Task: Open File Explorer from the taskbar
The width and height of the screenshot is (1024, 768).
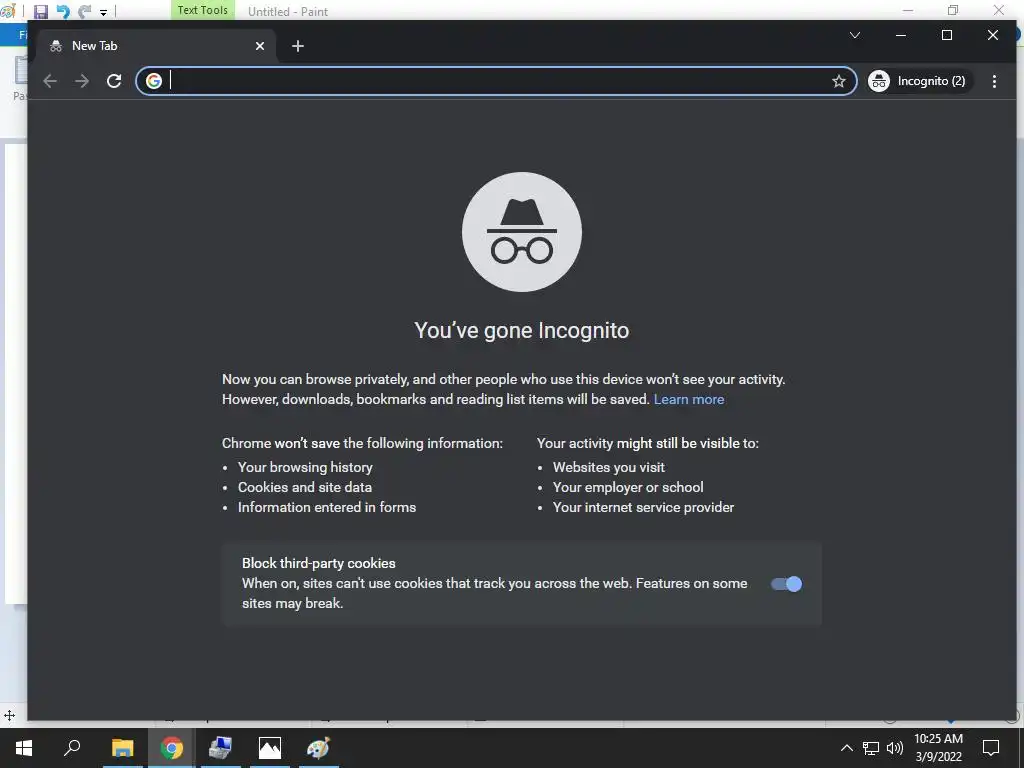Action: [x=122, y=748]
